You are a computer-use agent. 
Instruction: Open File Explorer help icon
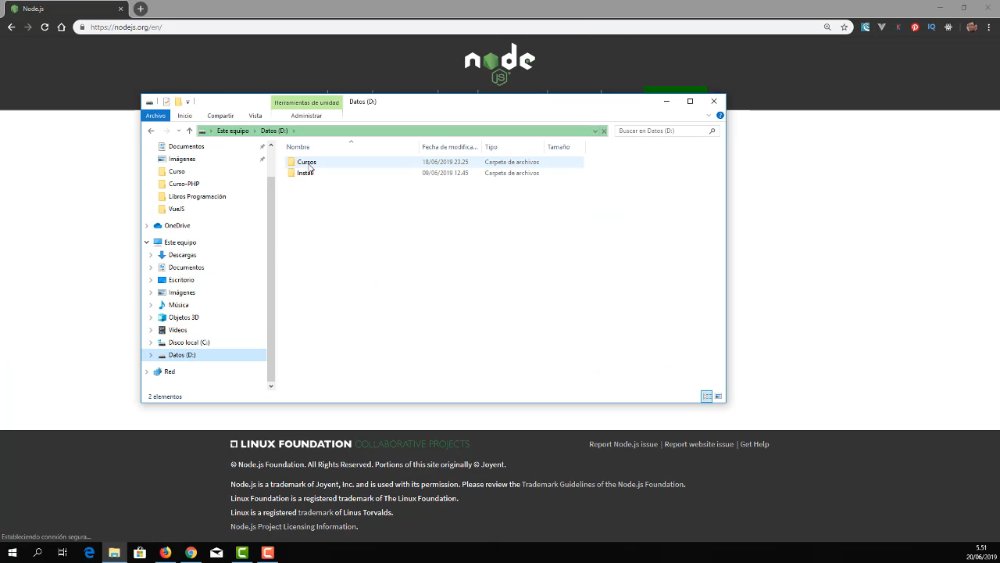tap(720, 115)
